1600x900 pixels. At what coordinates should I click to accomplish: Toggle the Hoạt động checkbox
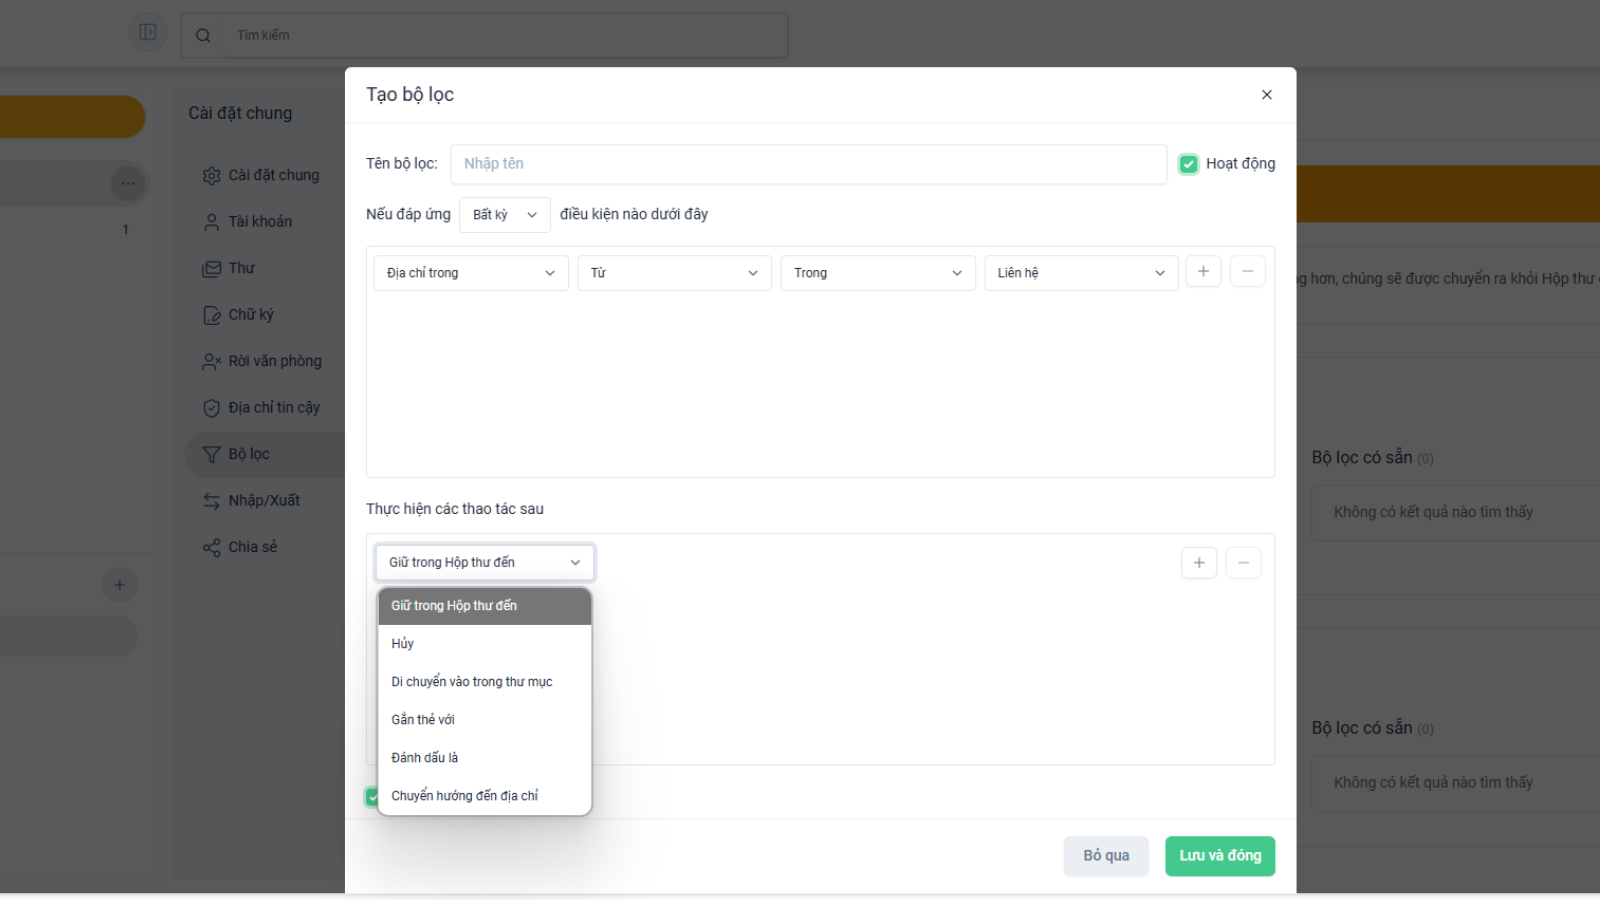(x=1188, y=164)
